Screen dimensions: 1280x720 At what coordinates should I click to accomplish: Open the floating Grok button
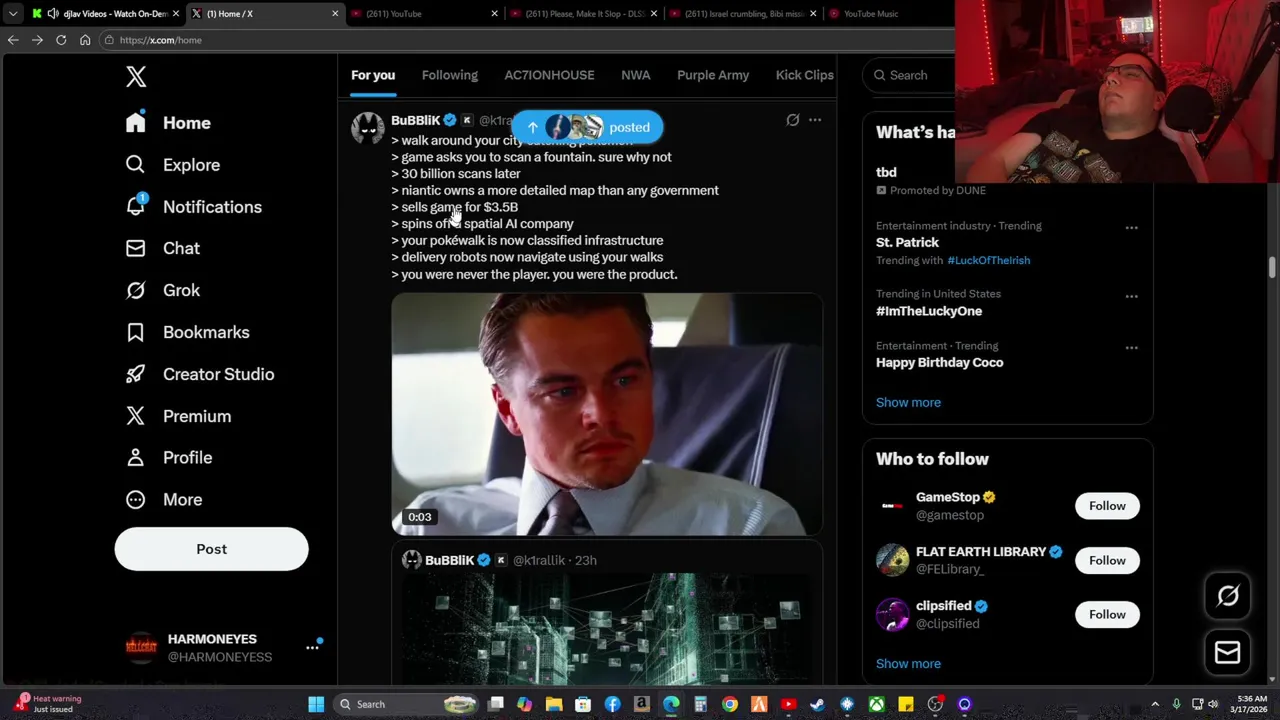coord(1228,596)
